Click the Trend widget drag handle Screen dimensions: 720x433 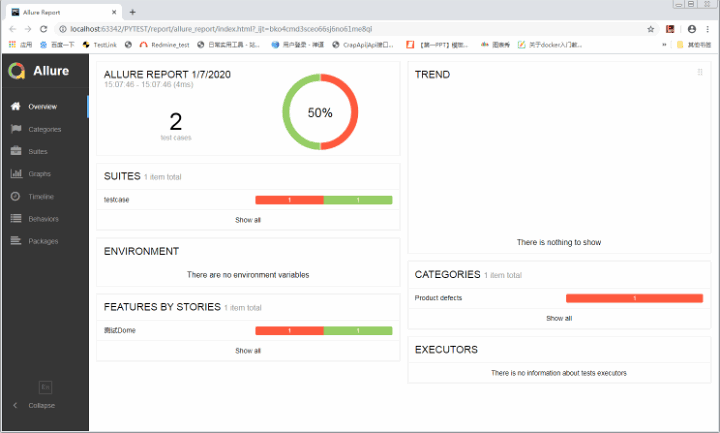[x=700, y=72]
